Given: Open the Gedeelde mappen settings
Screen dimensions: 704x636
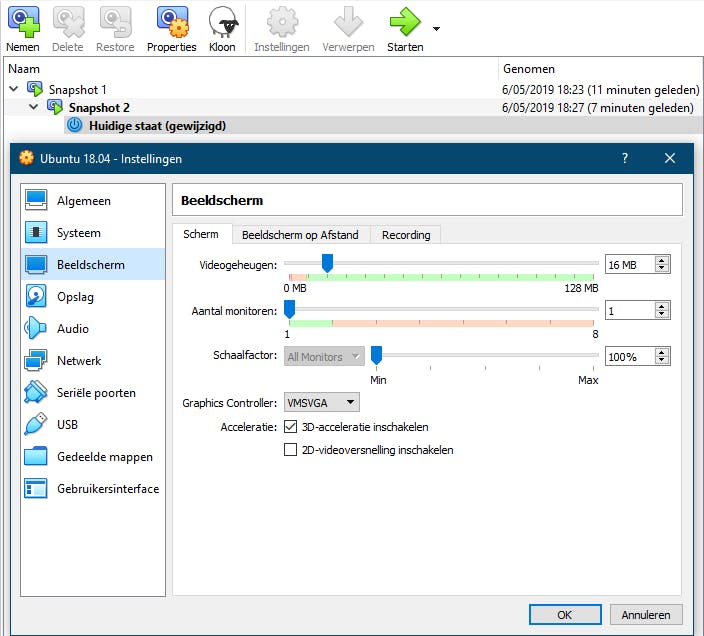Looking at the screenshot, I should (93, 456).
